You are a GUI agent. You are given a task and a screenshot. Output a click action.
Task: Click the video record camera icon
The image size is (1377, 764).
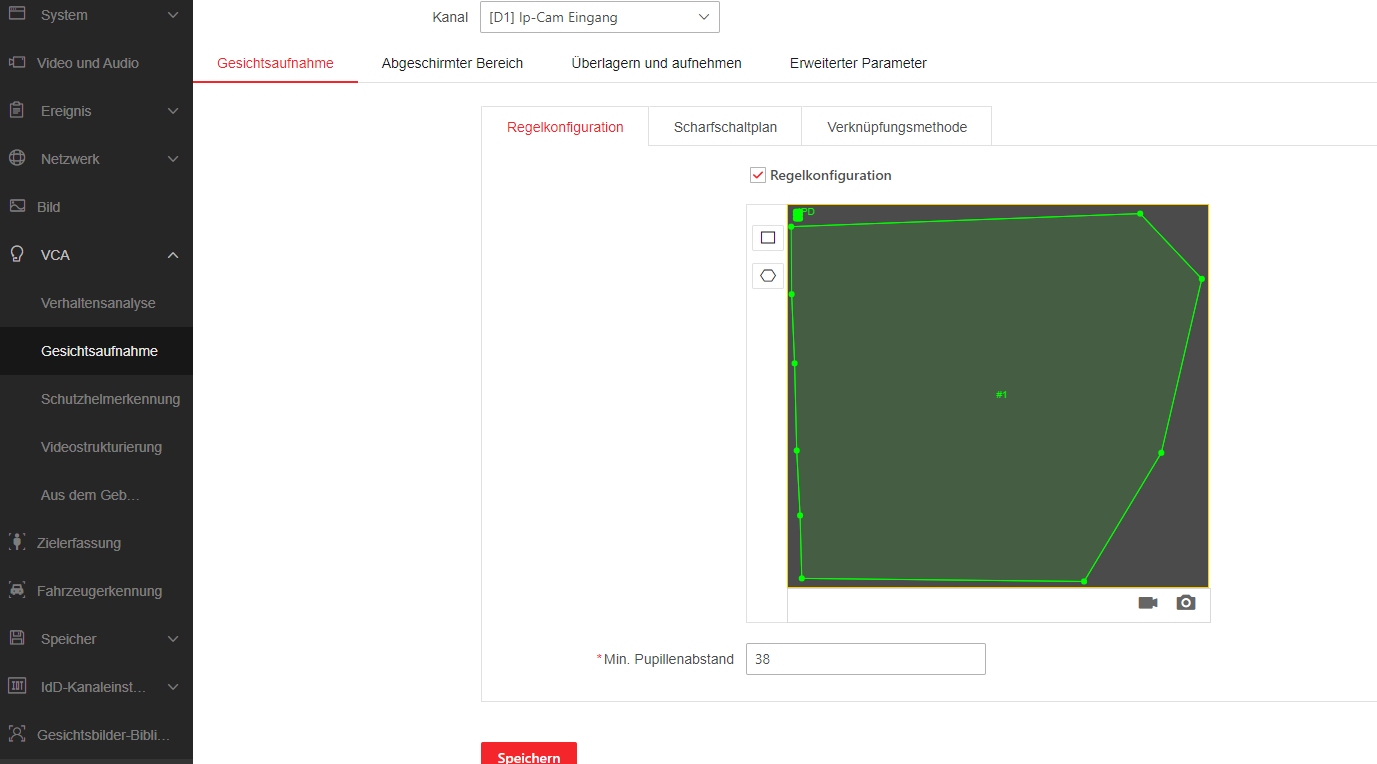pos(1148,603)
